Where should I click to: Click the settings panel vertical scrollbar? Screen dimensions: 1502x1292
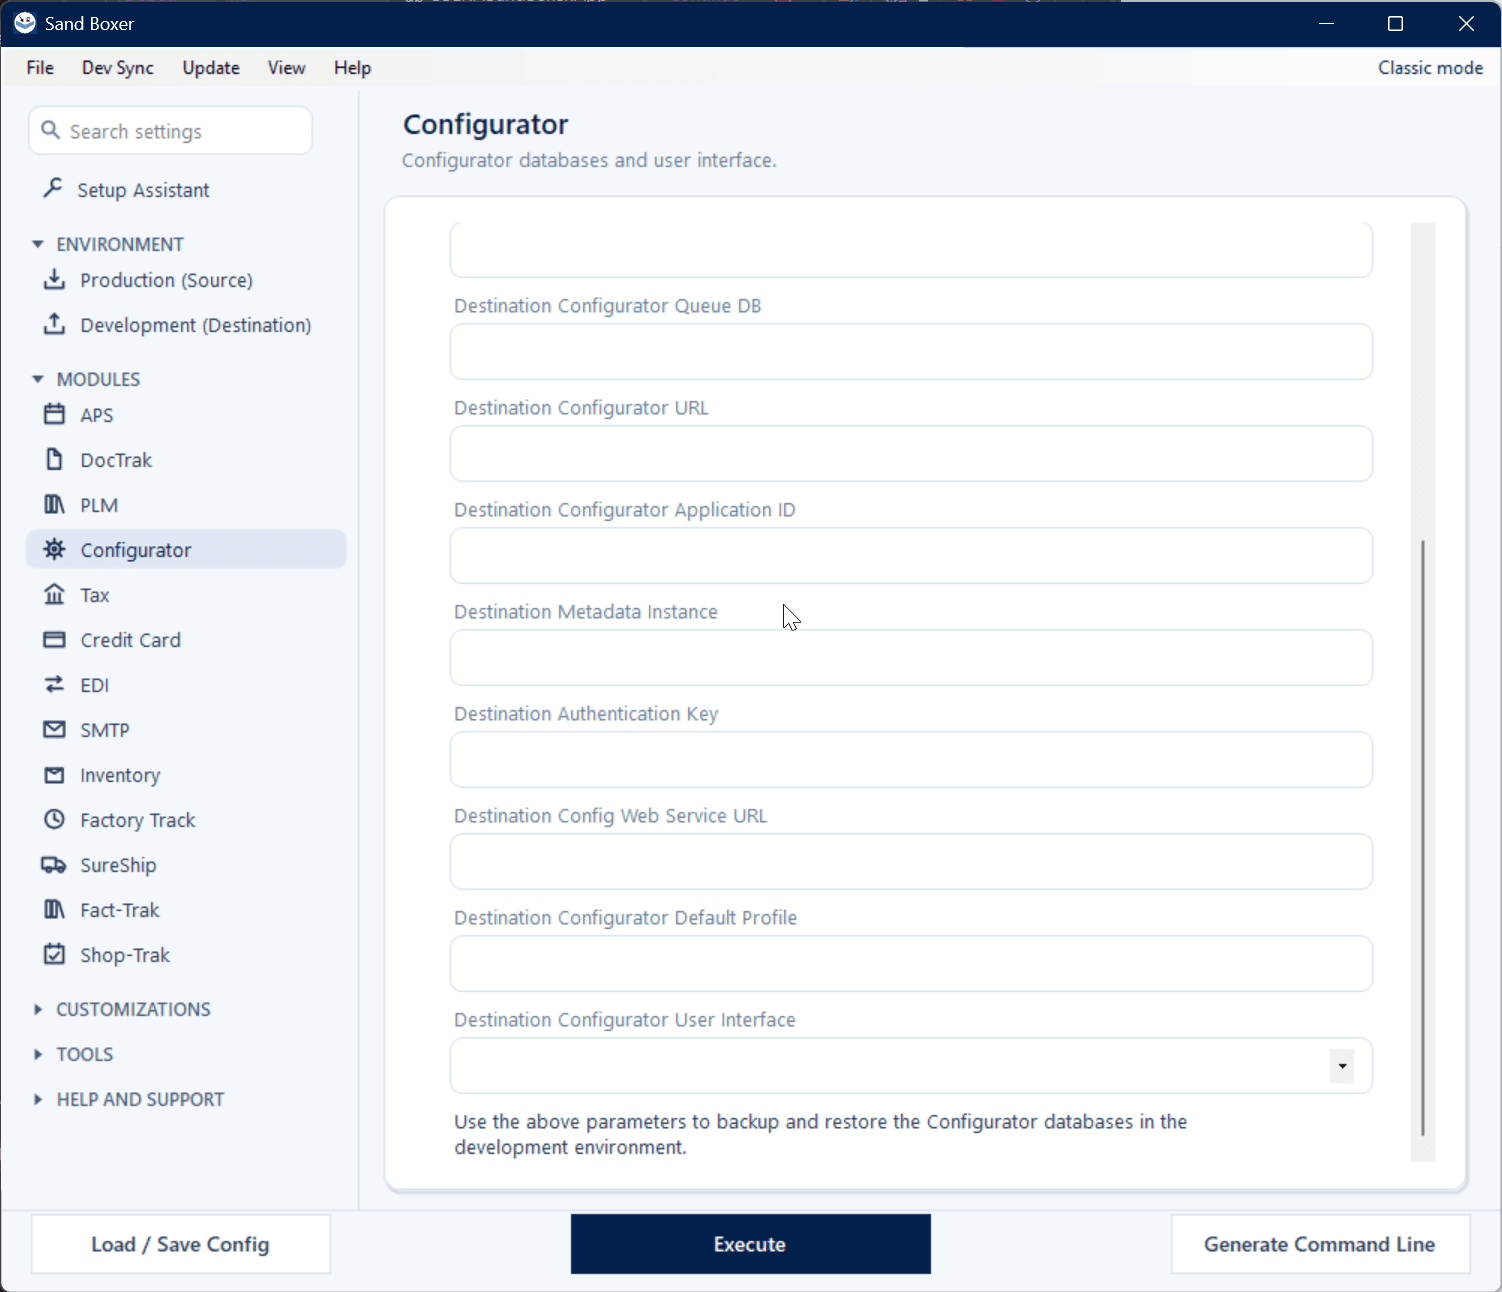(1422, 837)
